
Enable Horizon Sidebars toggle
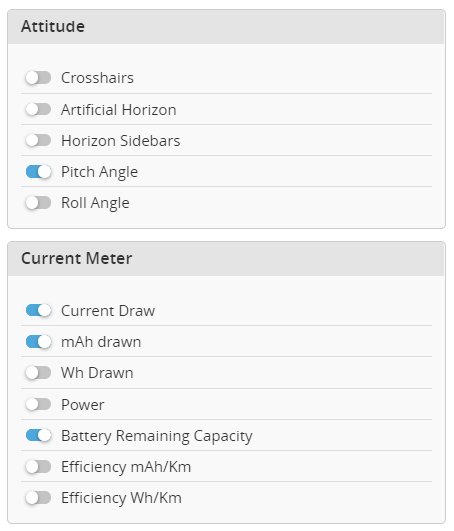38,140
